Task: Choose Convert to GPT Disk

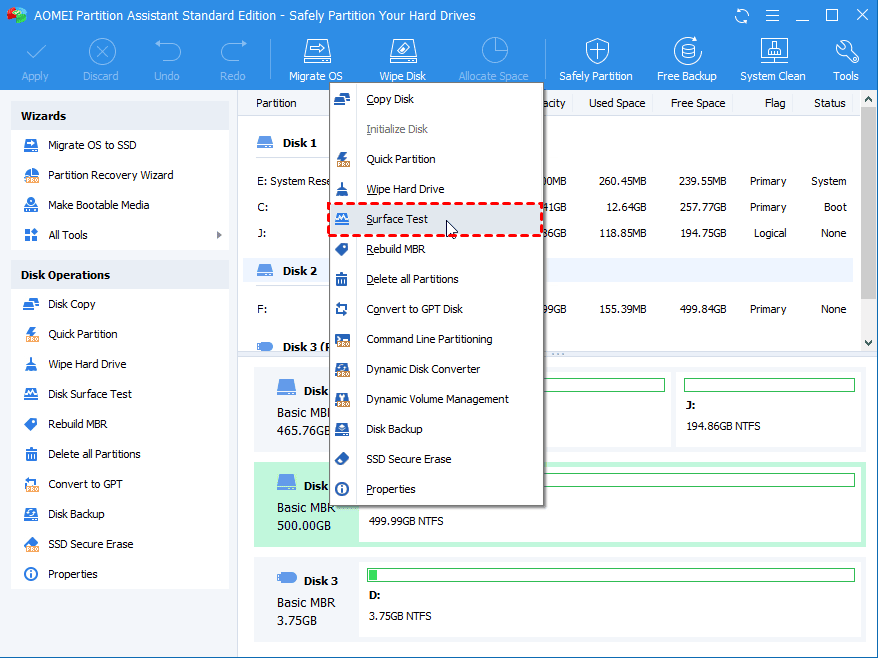Action: point(436,309)
